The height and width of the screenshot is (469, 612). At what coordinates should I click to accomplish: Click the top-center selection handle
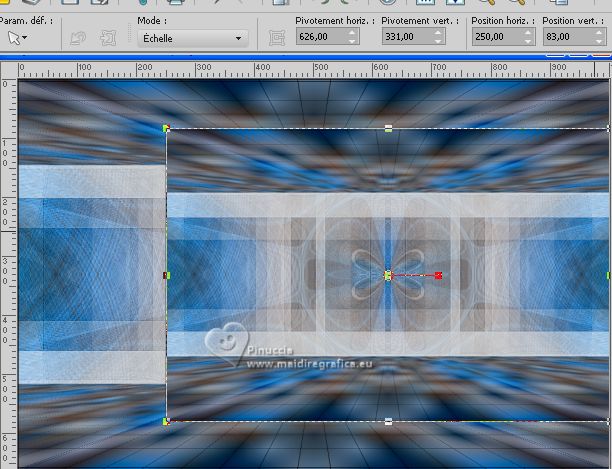click(x=388, y=128)
